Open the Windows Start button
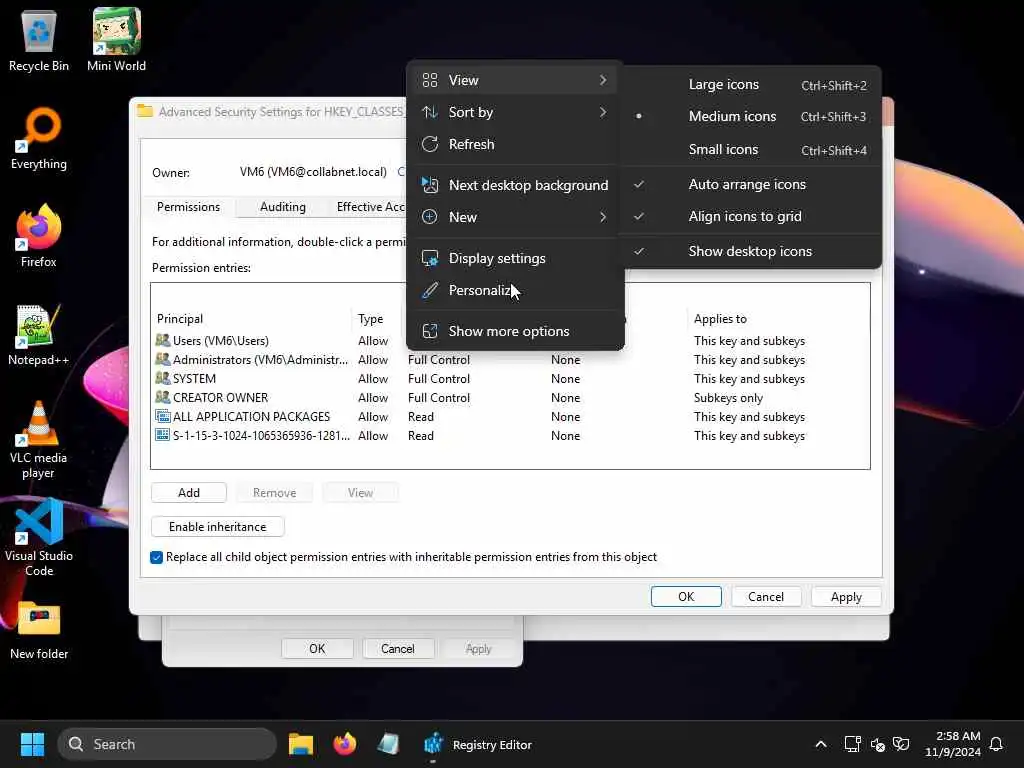This screenshot has height=768, width=1024. click(x=32, y=744)
